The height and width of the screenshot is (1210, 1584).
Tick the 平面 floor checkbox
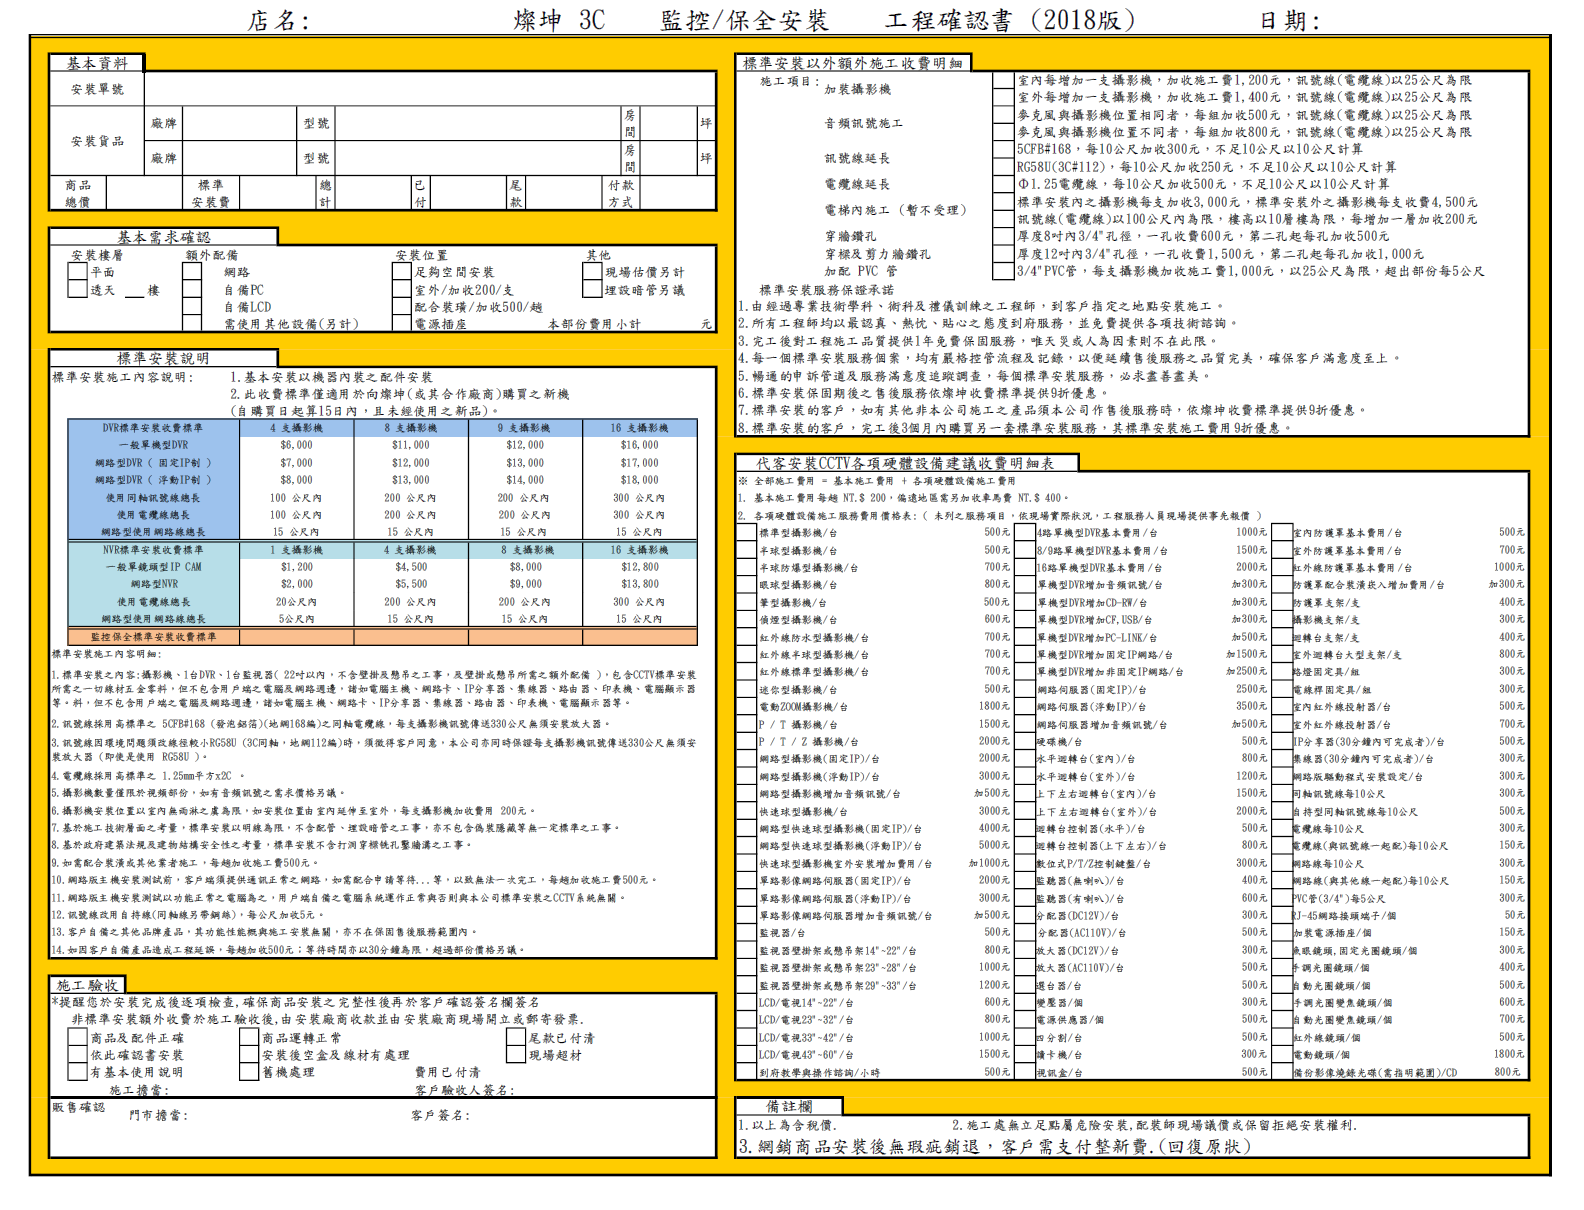click(x=77, y=272)
